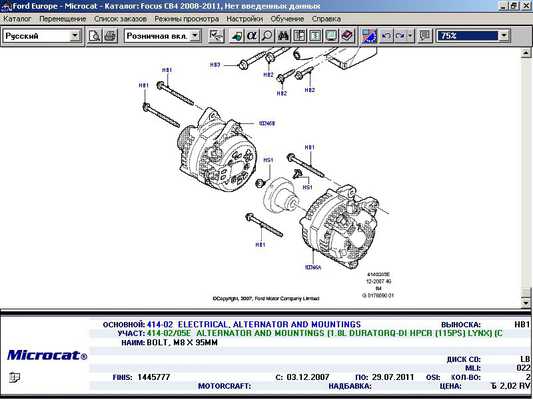The width and height of the screenshot is (533, 400).
Task: Click FINIS part number 1445777
Action: (x=154, y=377)
